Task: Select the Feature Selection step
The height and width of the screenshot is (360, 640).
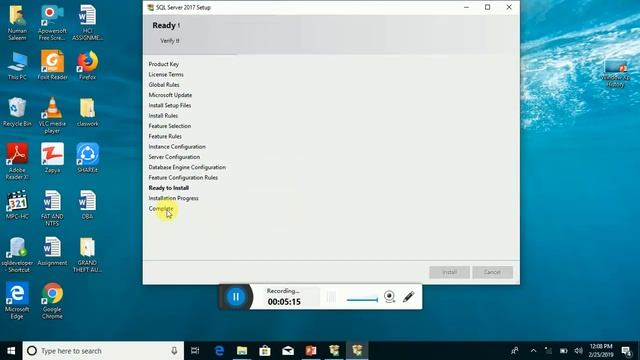Action: click(170, 126)
